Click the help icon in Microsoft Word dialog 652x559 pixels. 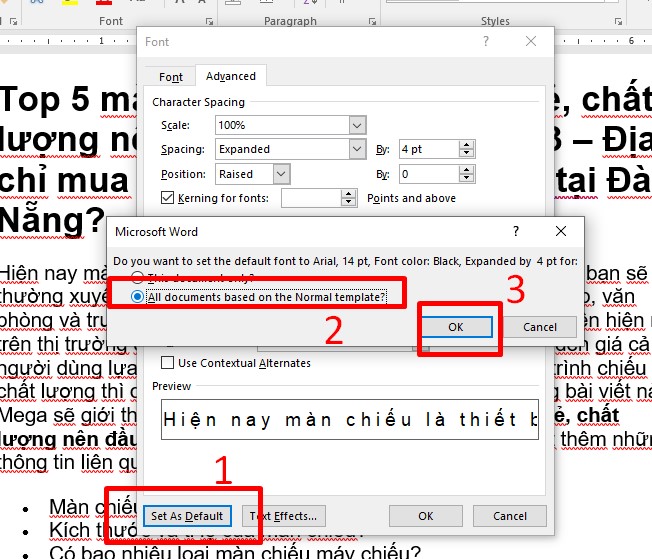tap(516, 231)
